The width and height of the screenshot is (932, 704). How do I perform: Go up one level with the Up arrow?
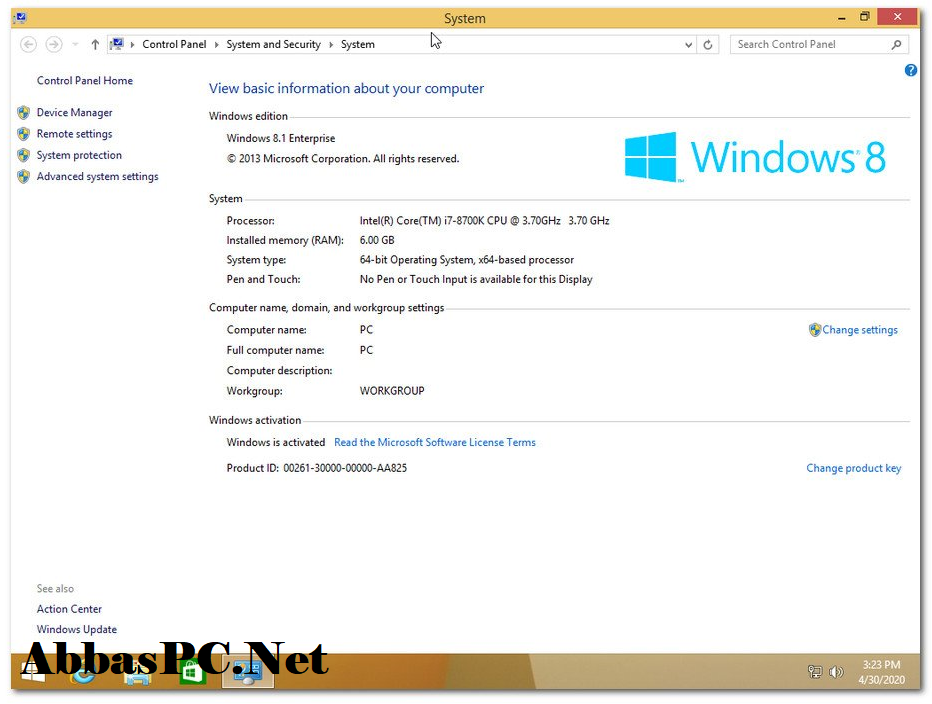tap(95, 45)
